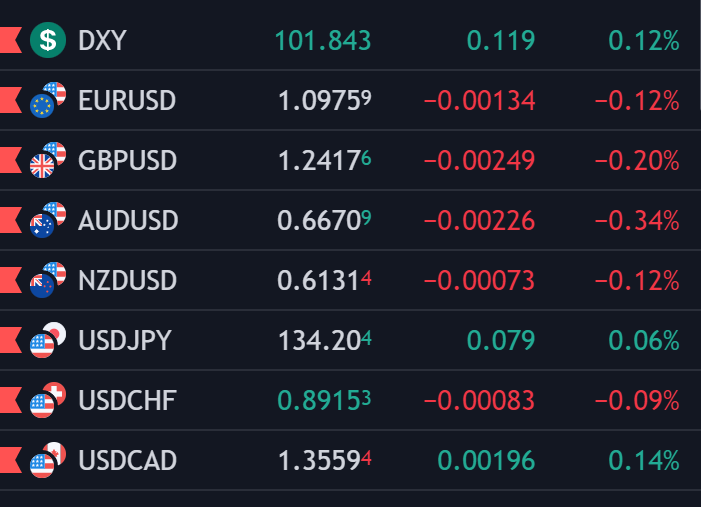701x507 pixels.
Task: Open the EURUSD symbol row
Action: (126, 101)
